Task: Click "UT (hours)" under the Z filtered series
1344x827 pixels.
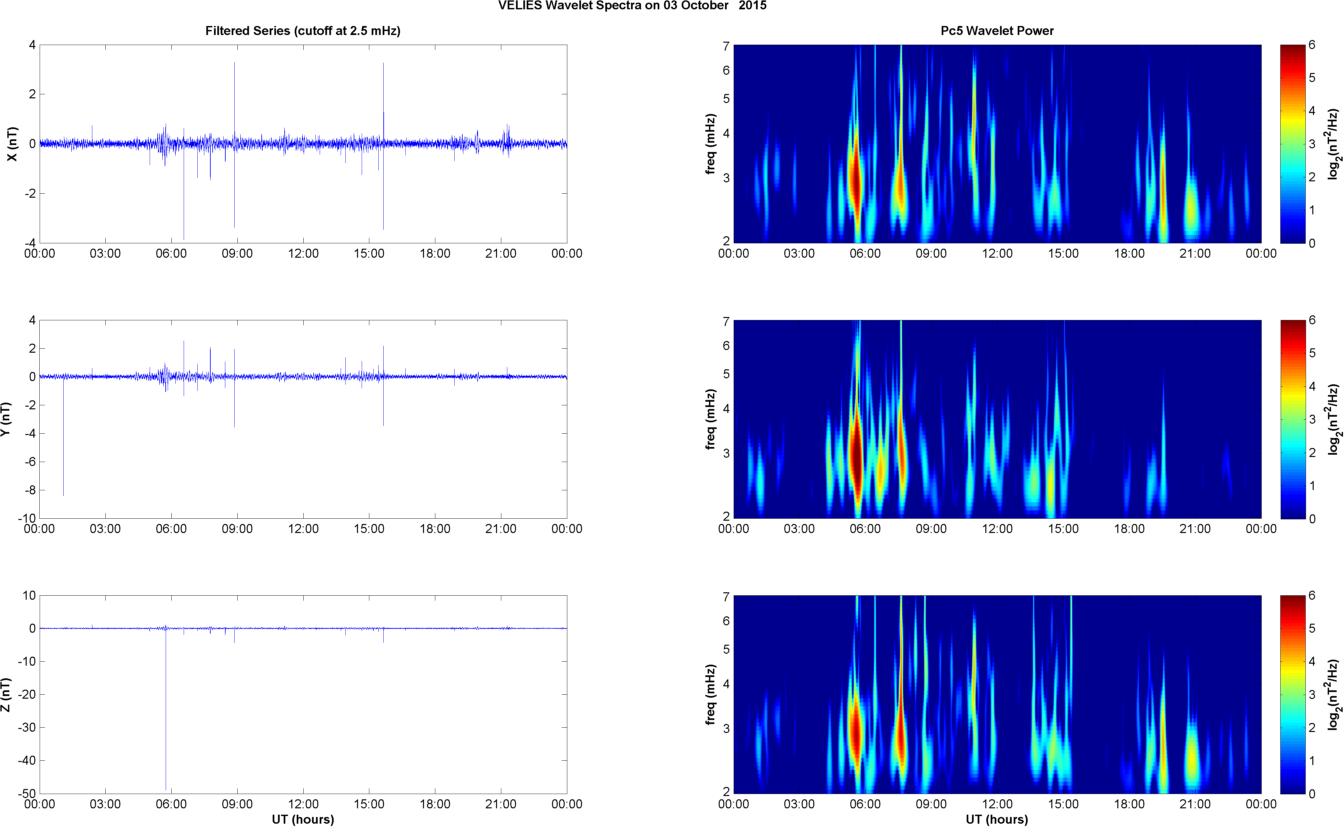Action: click(x=303, y=819)
